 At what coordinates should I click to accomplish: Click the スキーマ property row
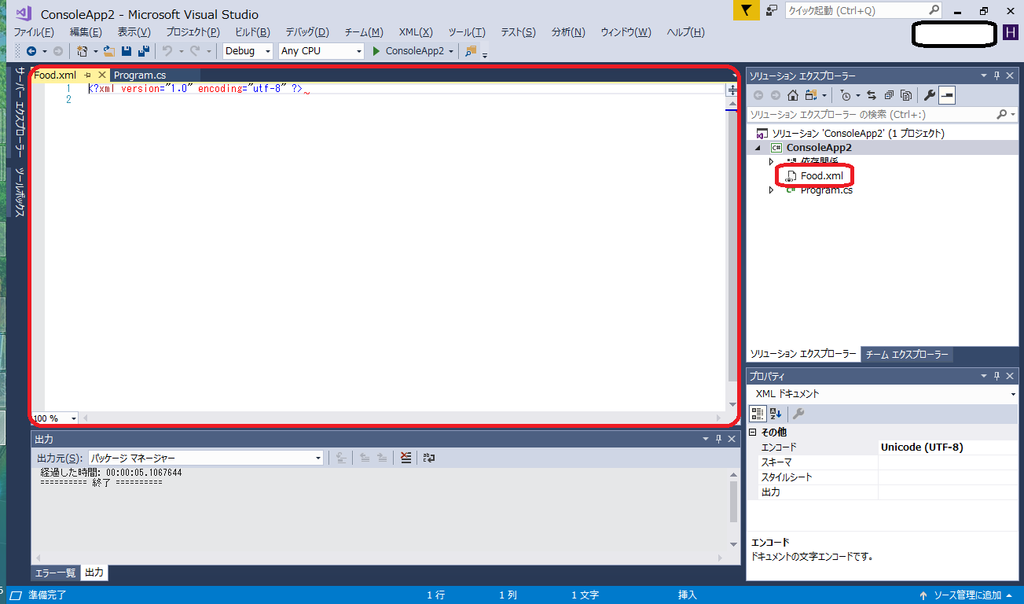click(882, 462)
